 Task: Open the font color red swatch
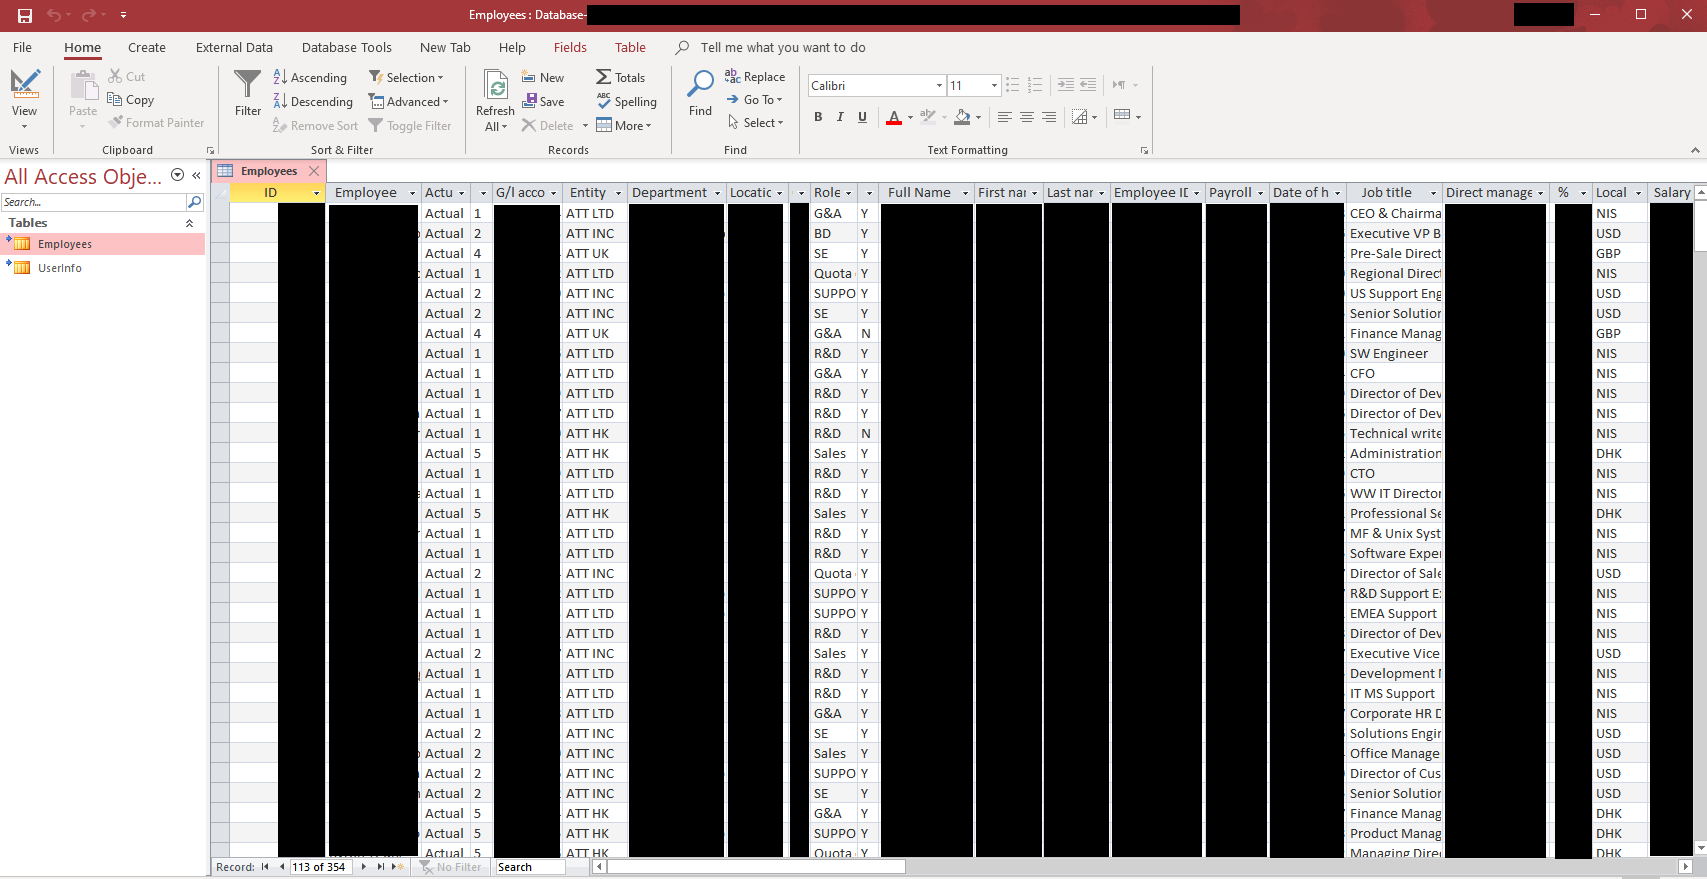[894, 118]
